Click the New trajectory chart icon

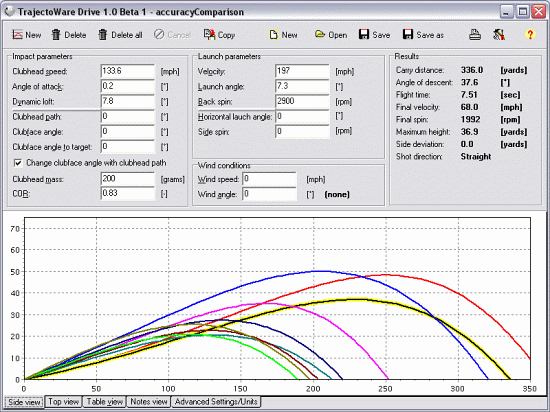17,34
